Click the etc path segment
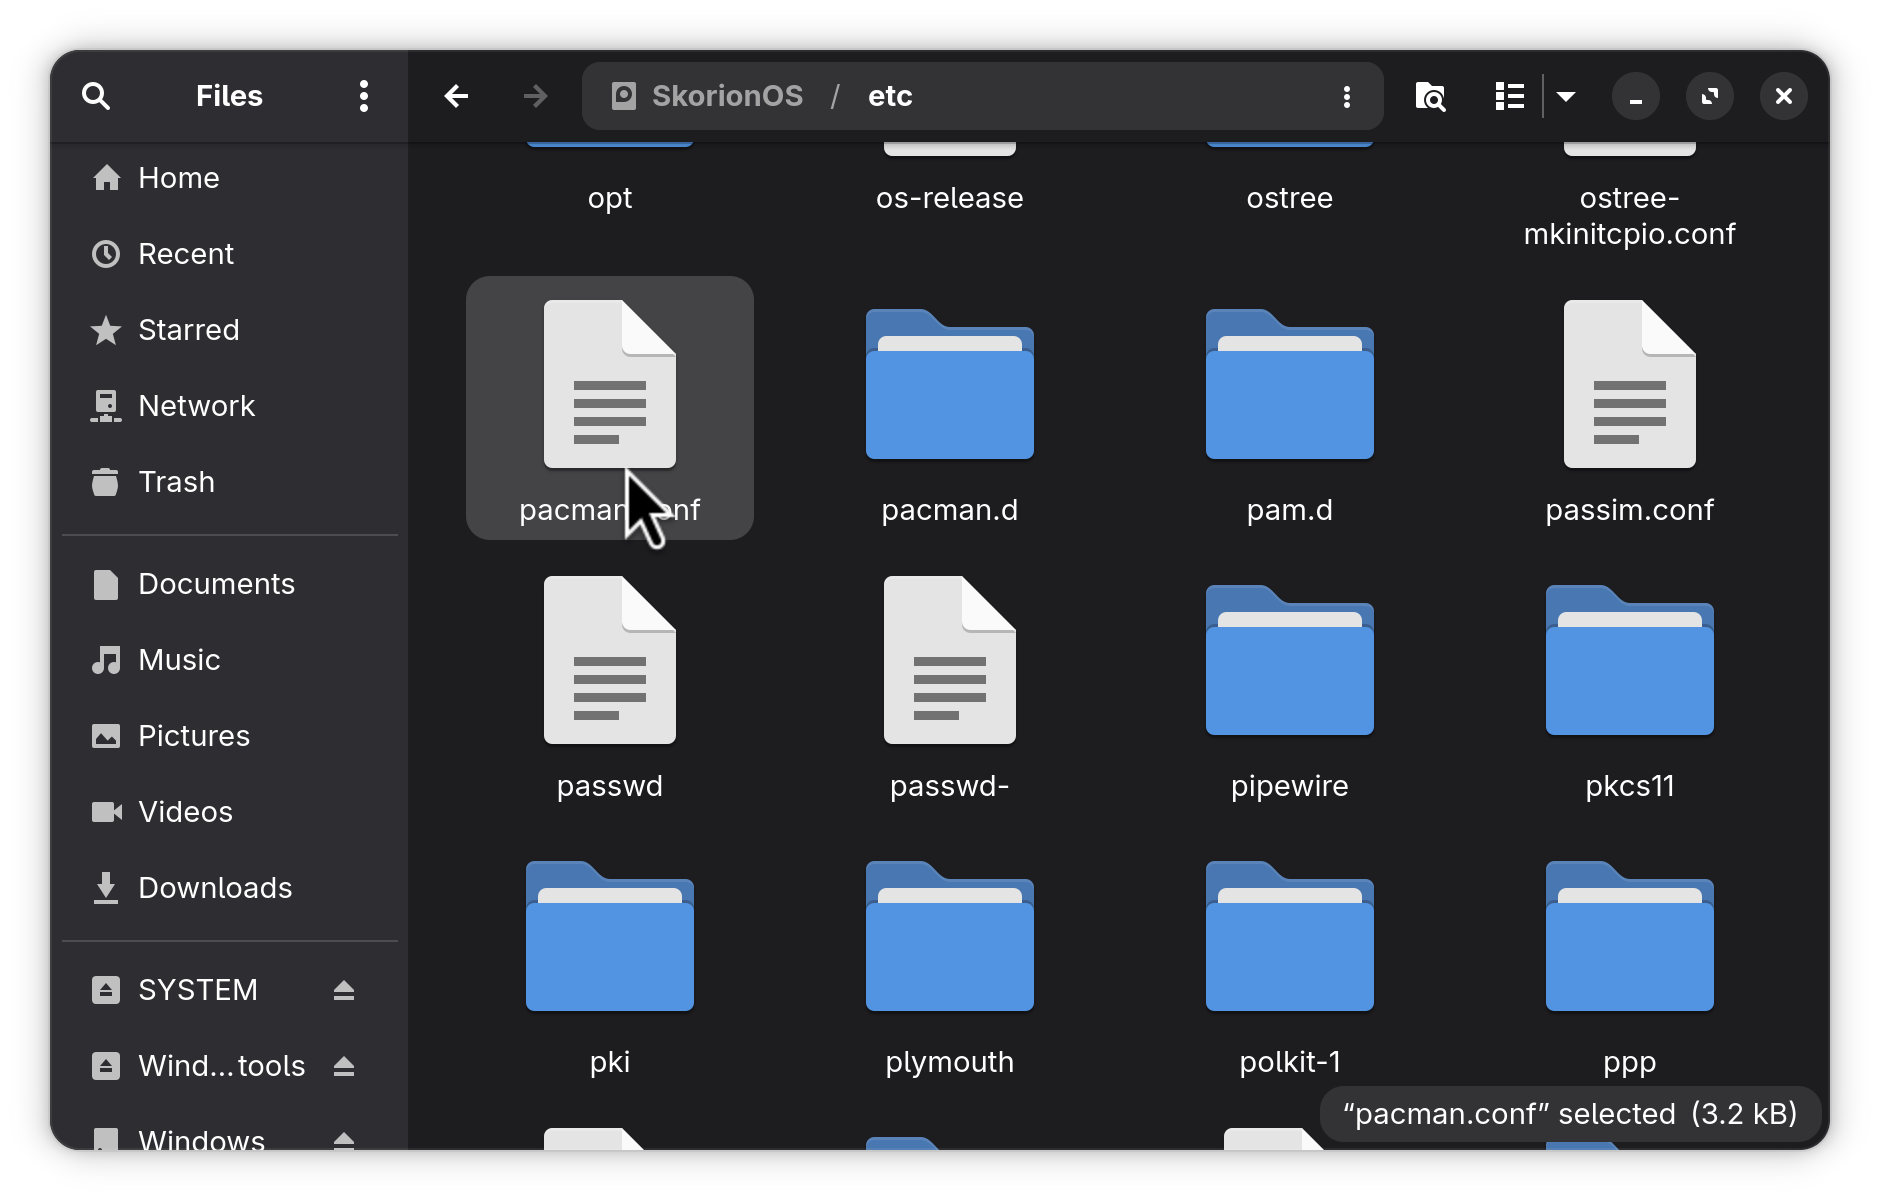Image resolution: width=1880 pixels, height=1200 pixels. pos(889,96)
